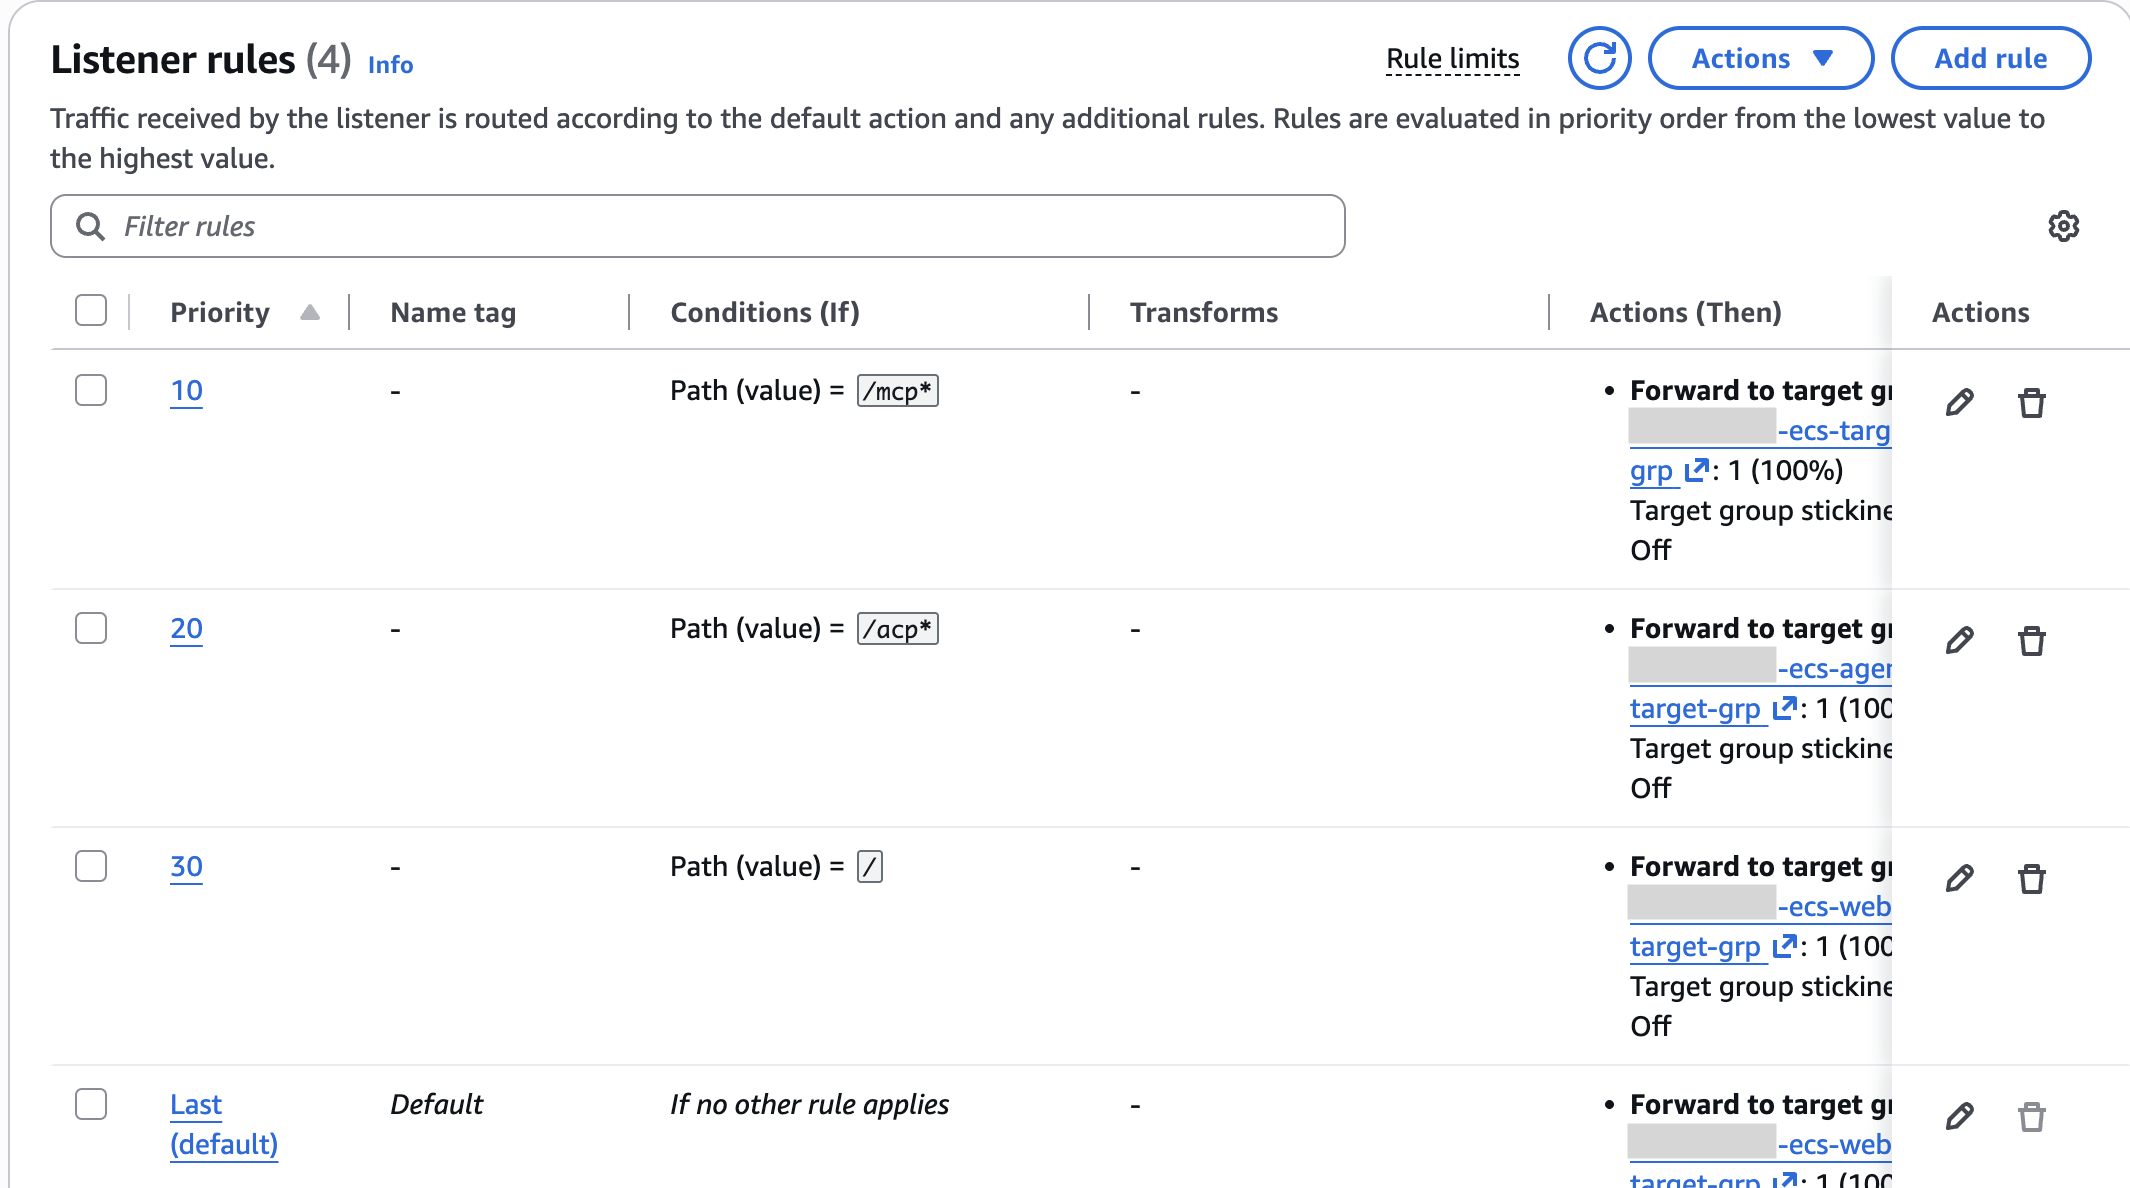Check the box for priority 10 rule
Image resolution: width=2130 pixels, height=1188 pixels.
pos(91,390)
